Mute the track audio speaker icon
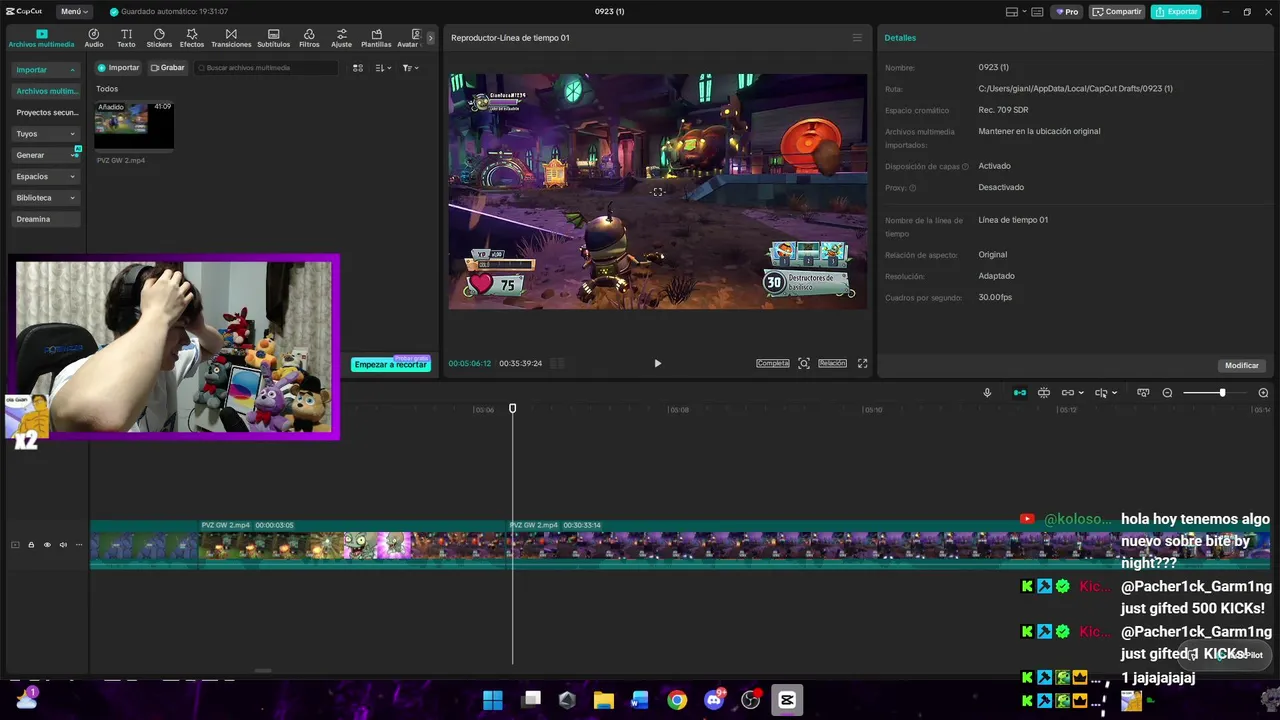Image resolution: width=1280 pixels, height=720 pixels. coord(63,545)
